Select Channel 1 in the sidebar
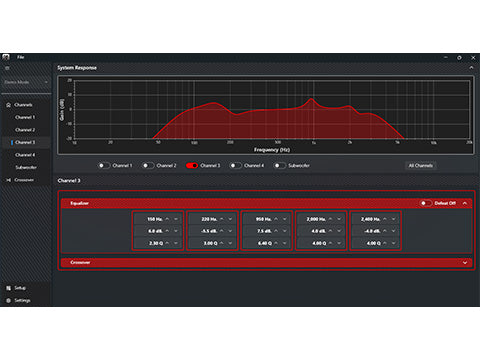 pyautogui.click(x=25, y=117)
